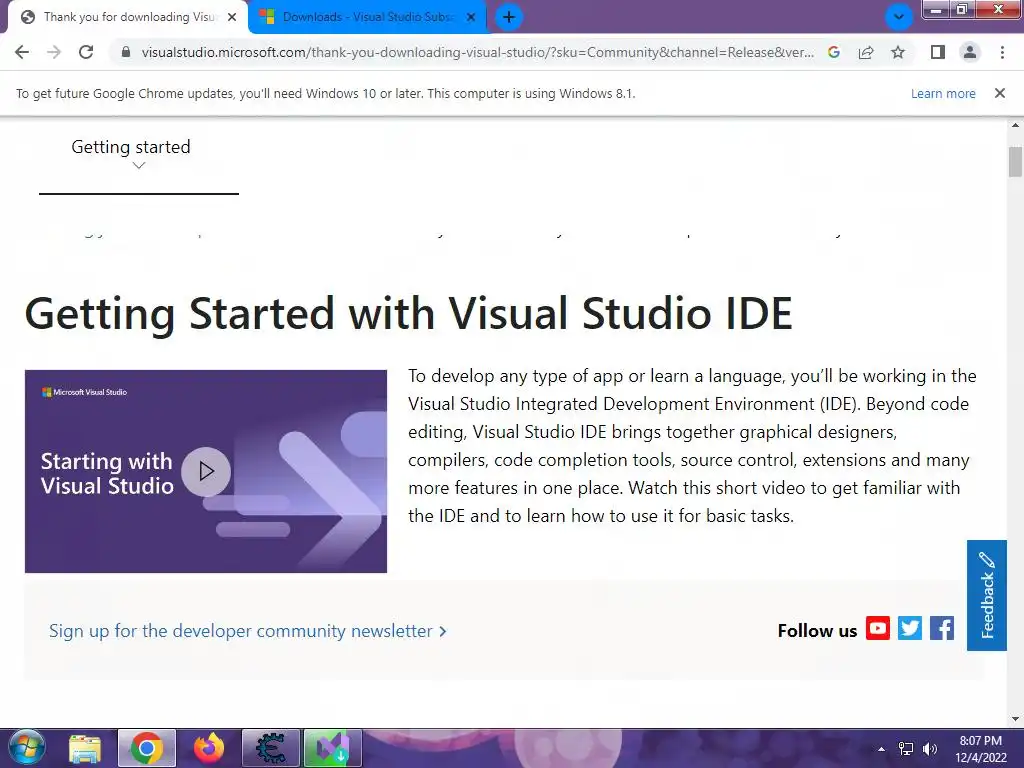Open the Cheat Engine taskbar icon

tap(270, 748)
